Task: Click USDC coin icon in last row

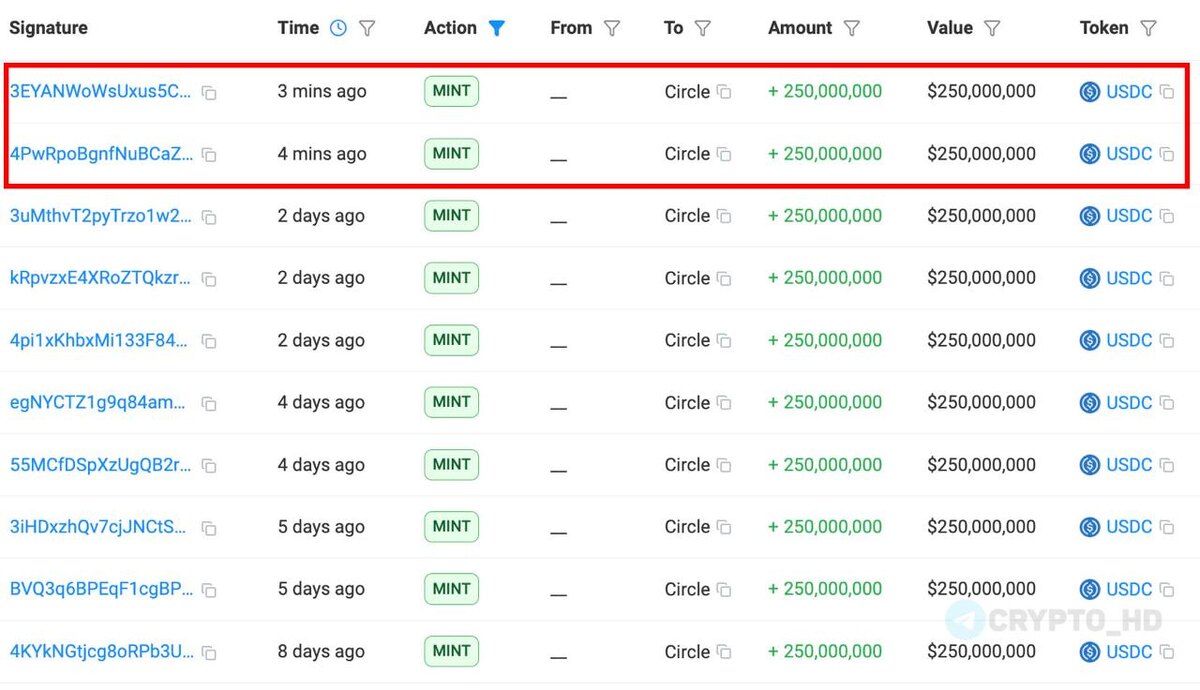Action: tap(1090, 652)
